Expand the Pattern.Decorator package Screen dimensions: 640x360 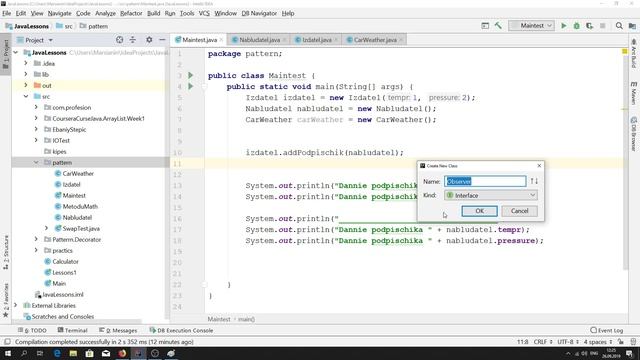[36, 240]
